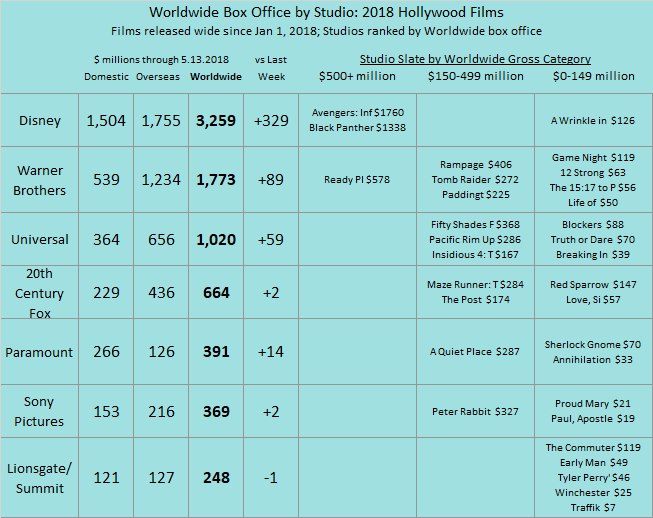This screenshot has width=653, height=518.
Task: Click Disney's overseas value 1,755
Action: [161, 120]
